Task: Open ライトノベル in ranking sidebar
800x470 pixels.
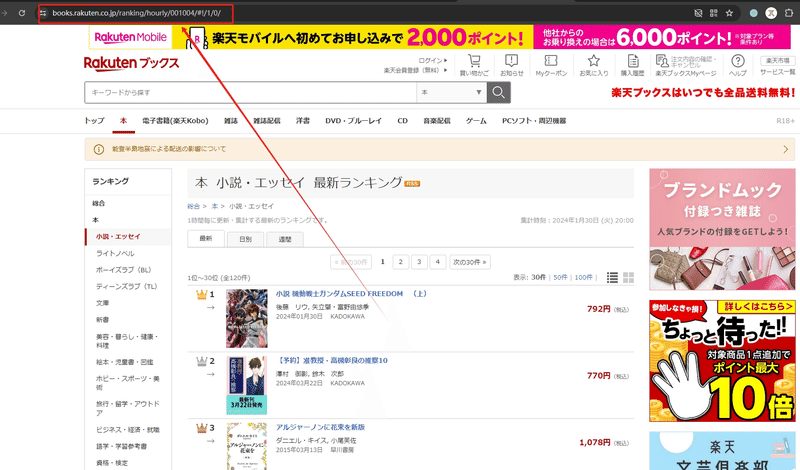Action: point(115,254)
